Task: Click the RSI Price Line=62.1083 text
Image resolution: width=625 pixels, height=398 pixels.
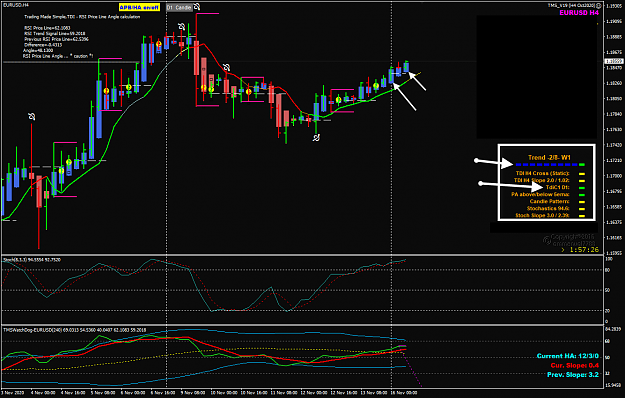Action: pyautogui.click(x=47, y=28)
